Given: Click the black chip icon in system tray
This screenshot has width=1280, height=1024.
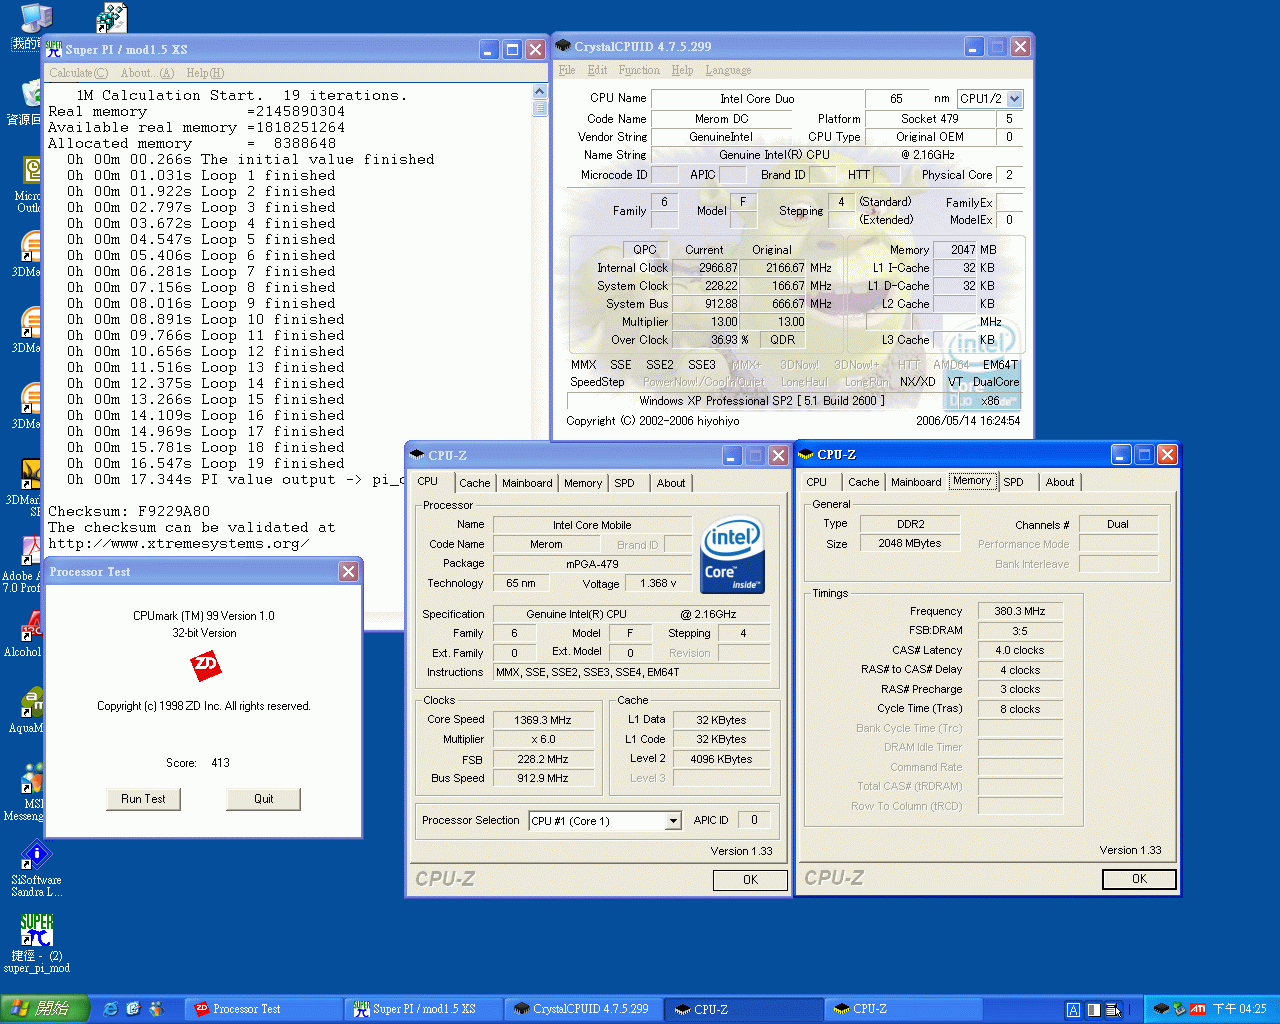Looking at the screenshot, I should coord(1161,1009).
